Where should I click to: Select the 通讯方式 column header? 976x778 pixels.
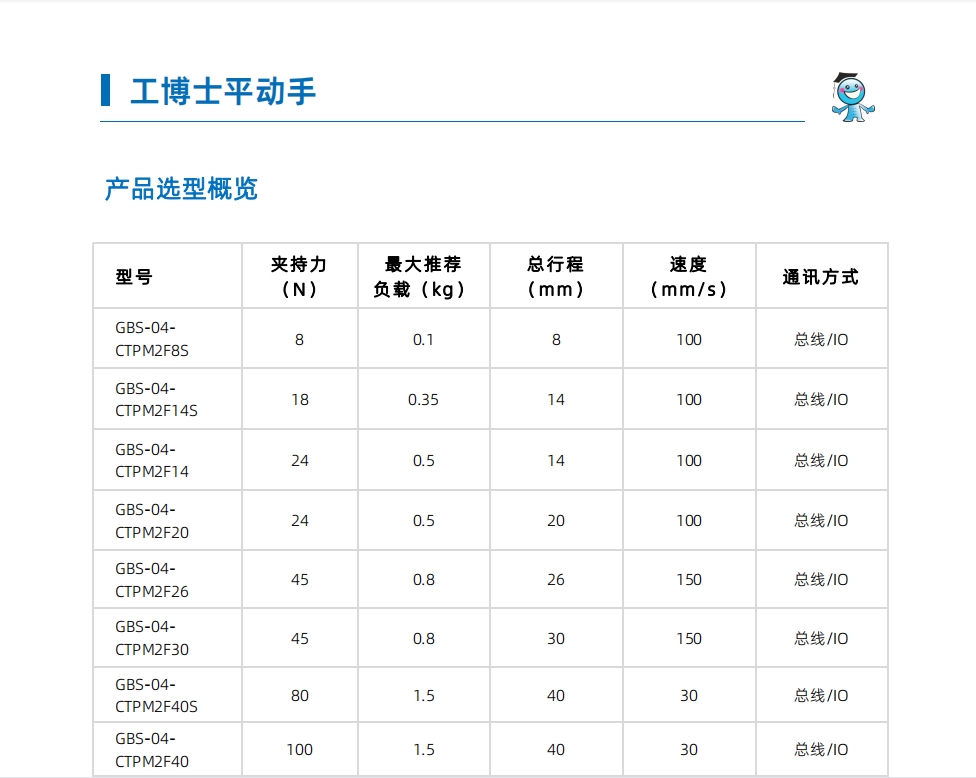click(x=820, y=277)
